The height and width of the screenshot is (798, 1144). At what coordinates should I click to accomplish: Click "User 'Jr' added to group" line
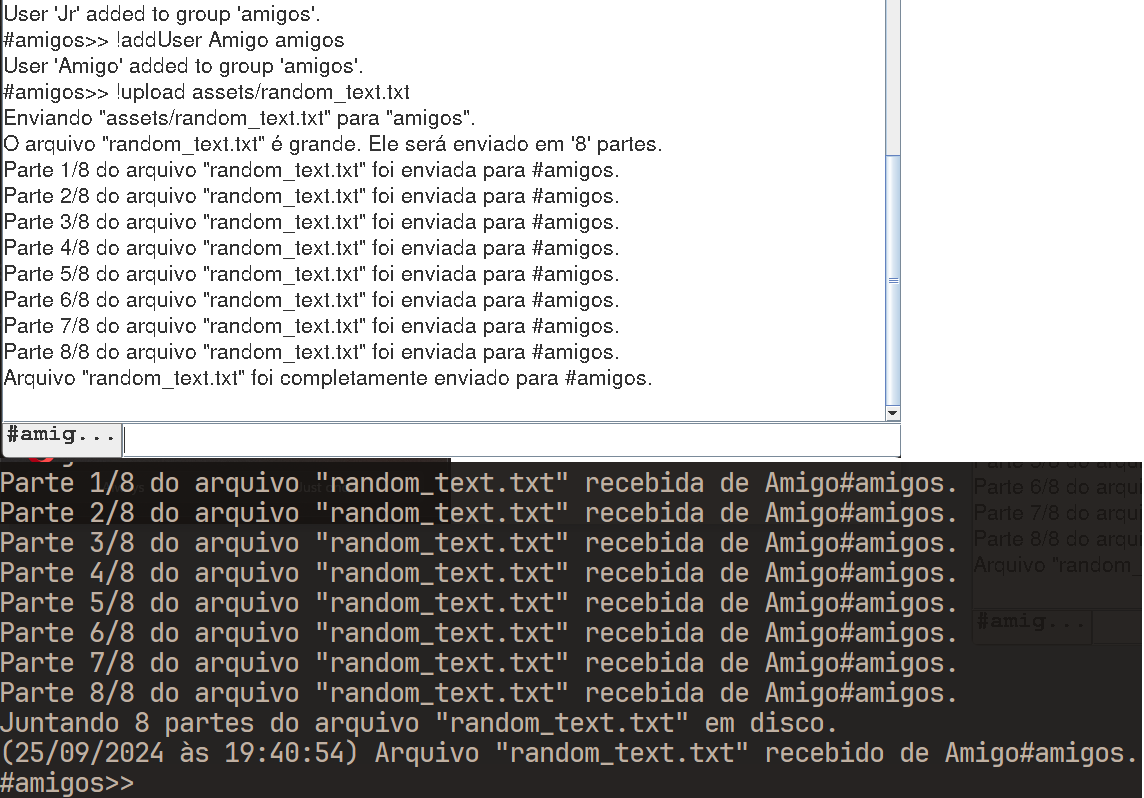pos(161,14)
